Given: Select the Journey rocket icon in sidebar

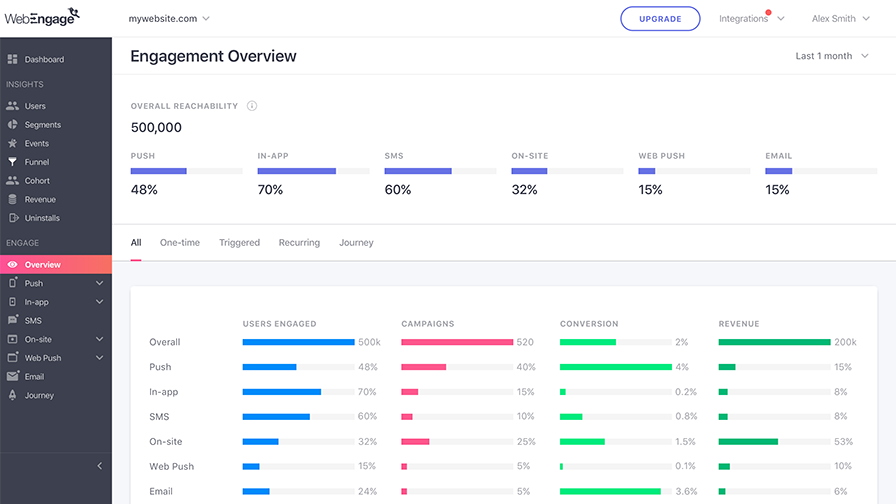Looking at the screenshot, I should [x=12, y=395].
